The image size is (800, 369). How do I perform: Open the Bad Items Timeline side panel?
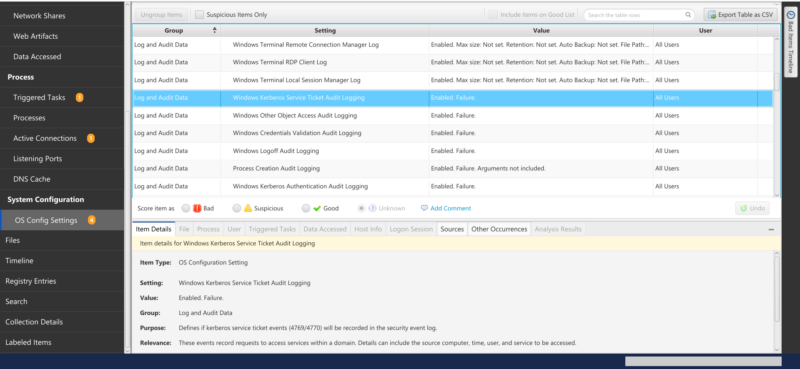pyautogui.click(x=790, y=43)
